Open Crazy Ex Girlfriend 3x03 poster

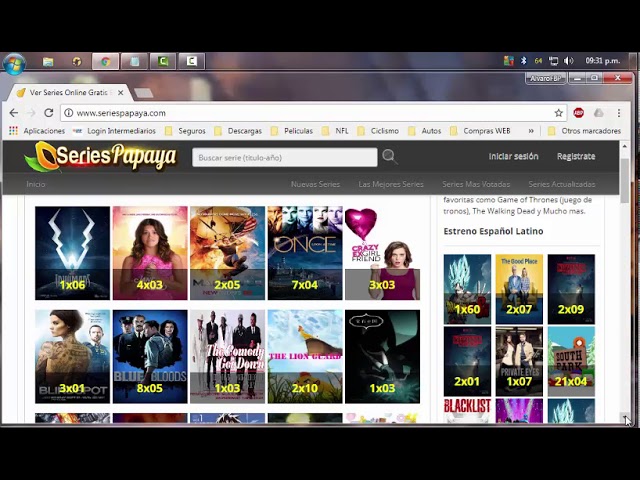pyautogui.click(x=382, y=253)
